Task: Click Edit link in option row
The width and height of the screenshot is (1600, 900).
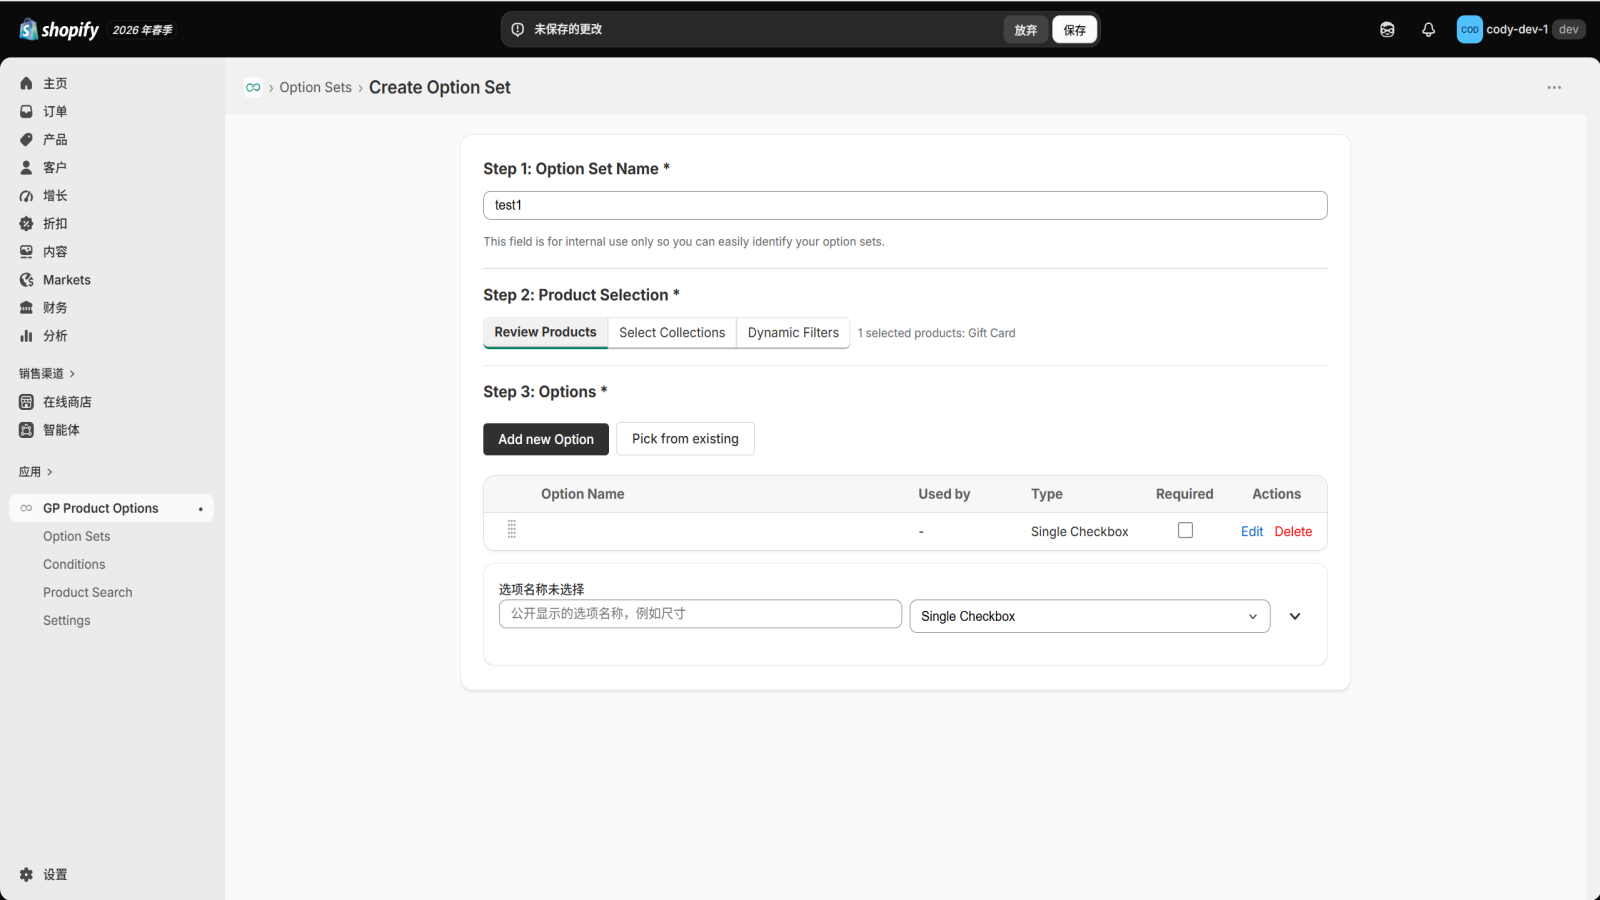Action: (x=1252, y=532)
